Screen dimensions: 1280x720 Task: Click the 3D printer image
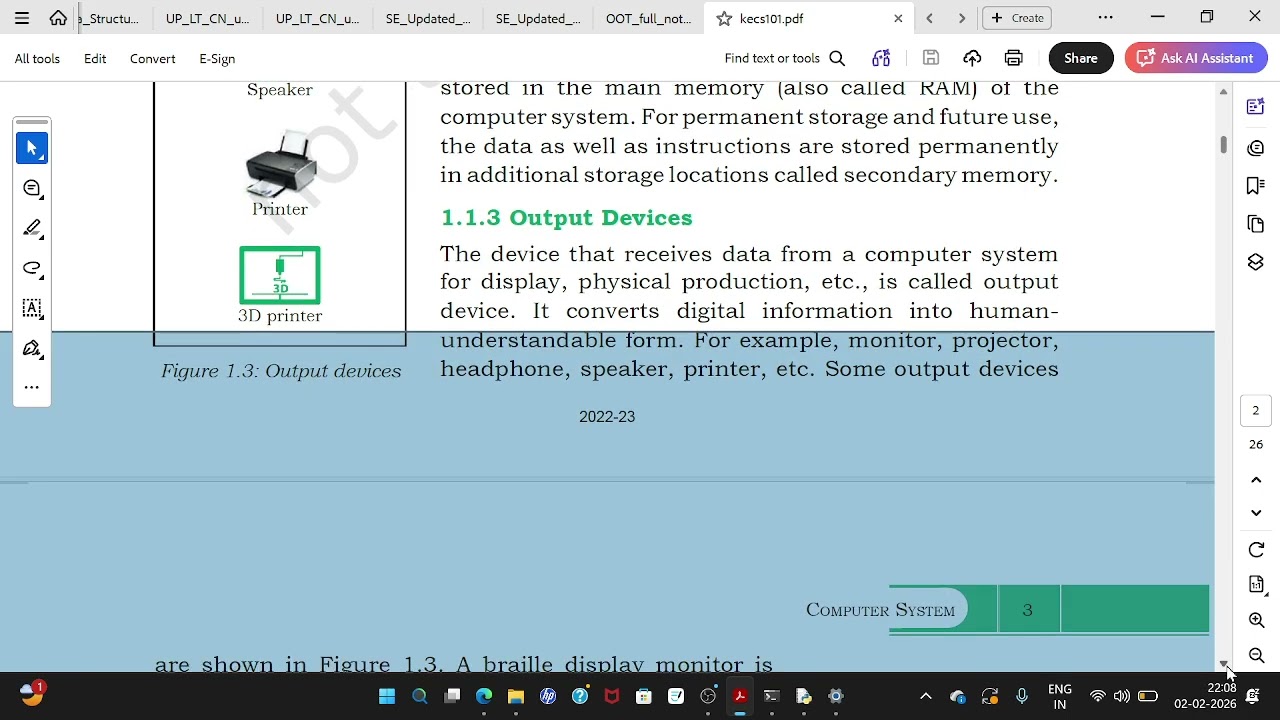280,275
